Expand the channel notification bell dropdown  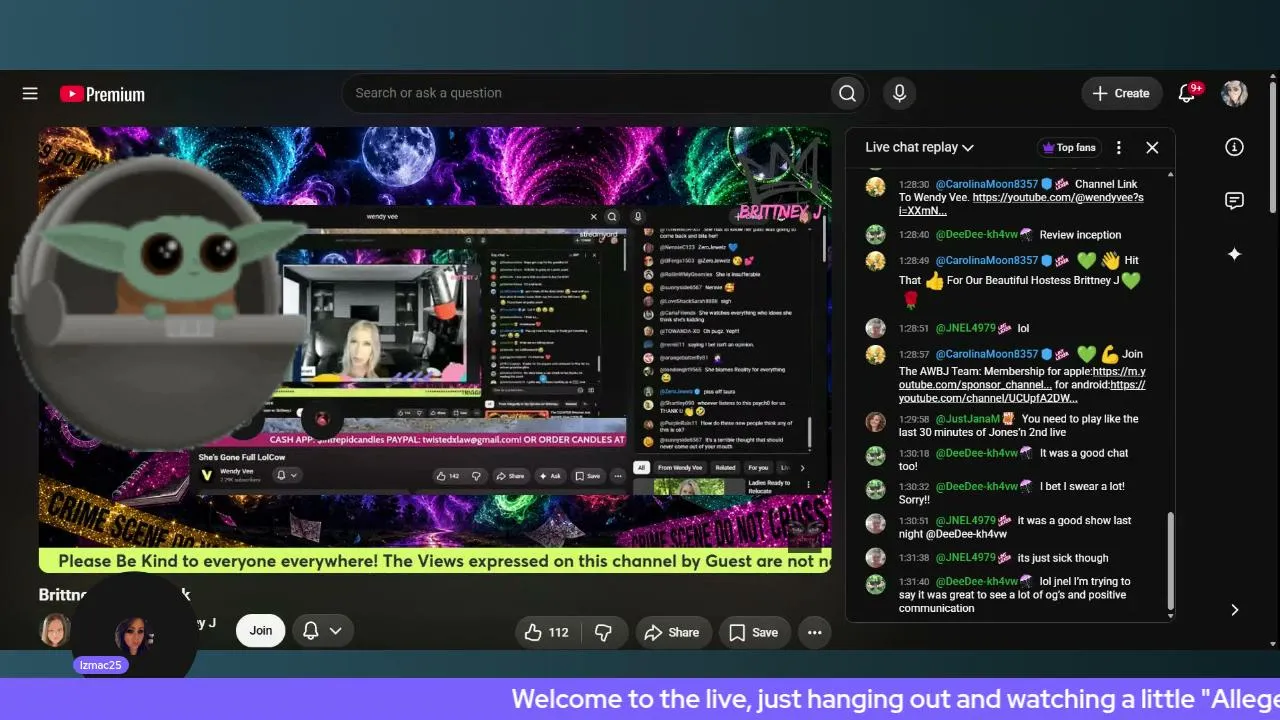coord(322,631)
